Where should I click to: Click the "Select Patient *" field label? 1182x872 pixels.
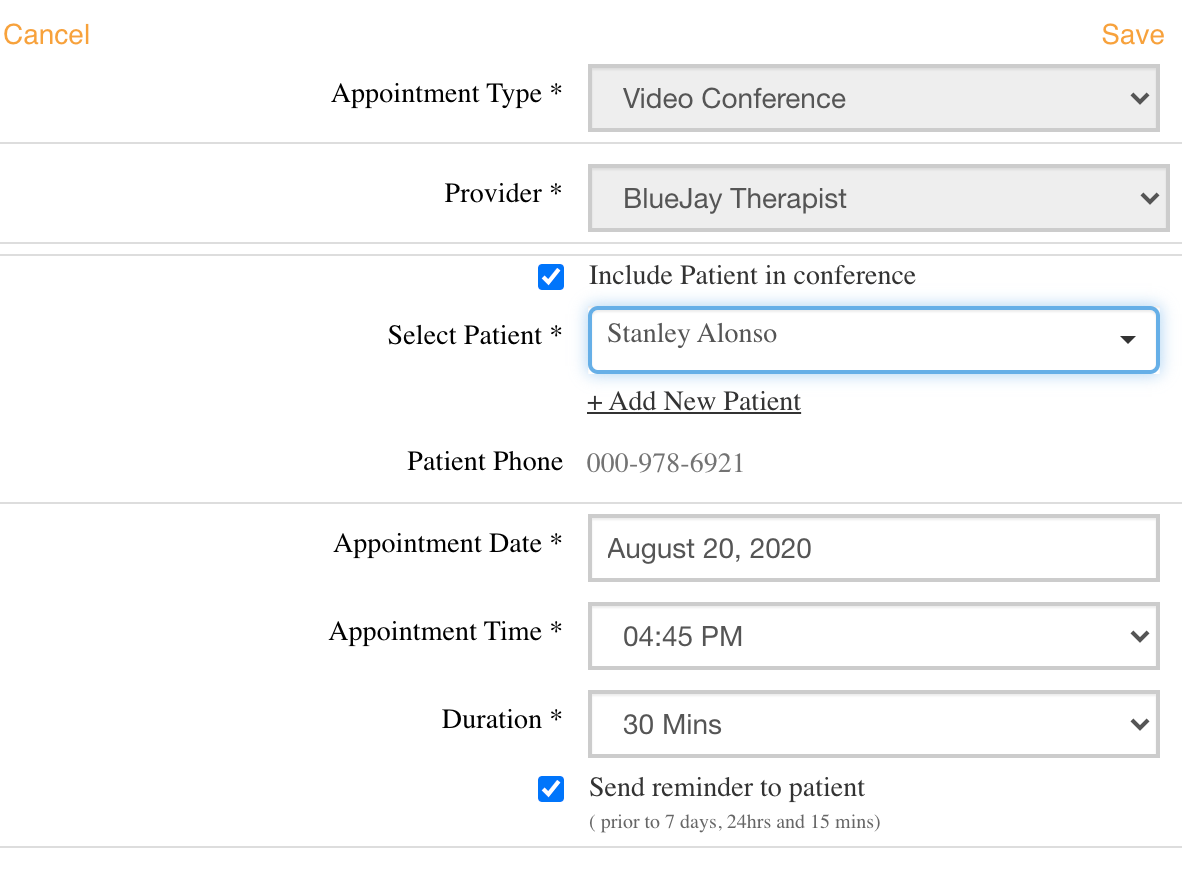[x=474, y=335]
